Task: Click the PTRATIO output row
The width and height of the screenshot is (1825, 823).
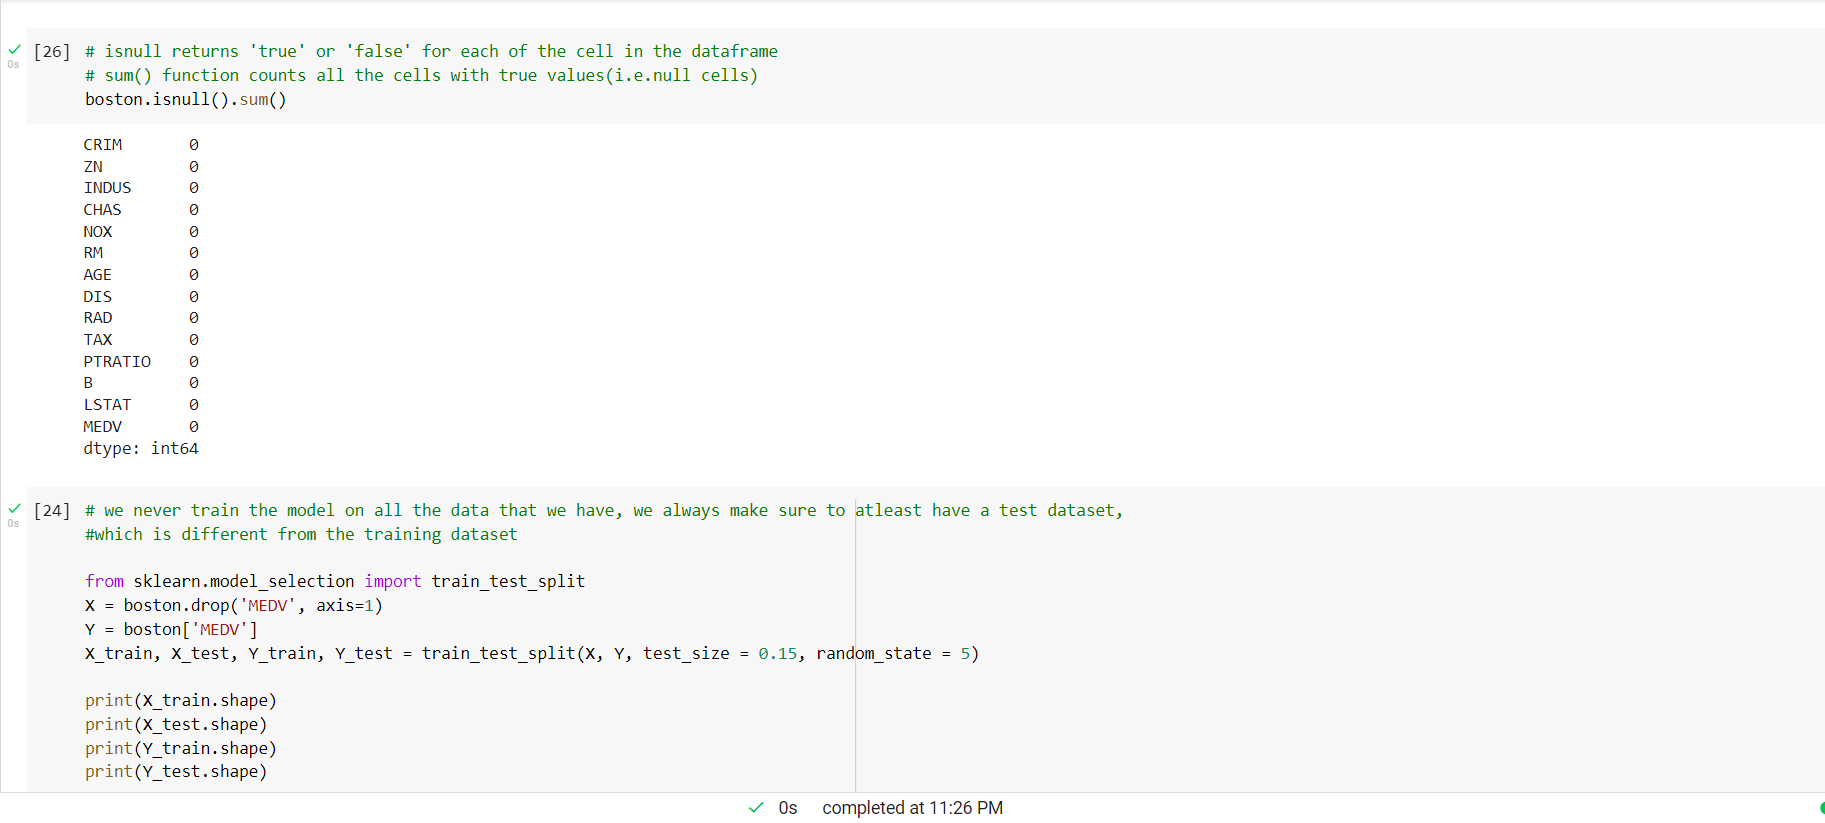Action: (141, 361)
